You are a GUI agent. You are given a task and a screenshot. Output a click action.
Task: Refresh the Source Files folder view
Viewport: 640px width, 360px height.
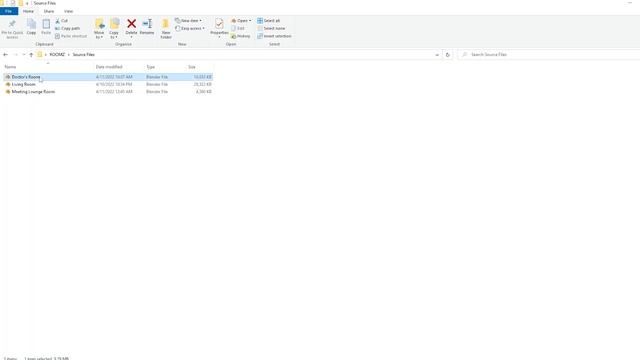pos(448,55)
